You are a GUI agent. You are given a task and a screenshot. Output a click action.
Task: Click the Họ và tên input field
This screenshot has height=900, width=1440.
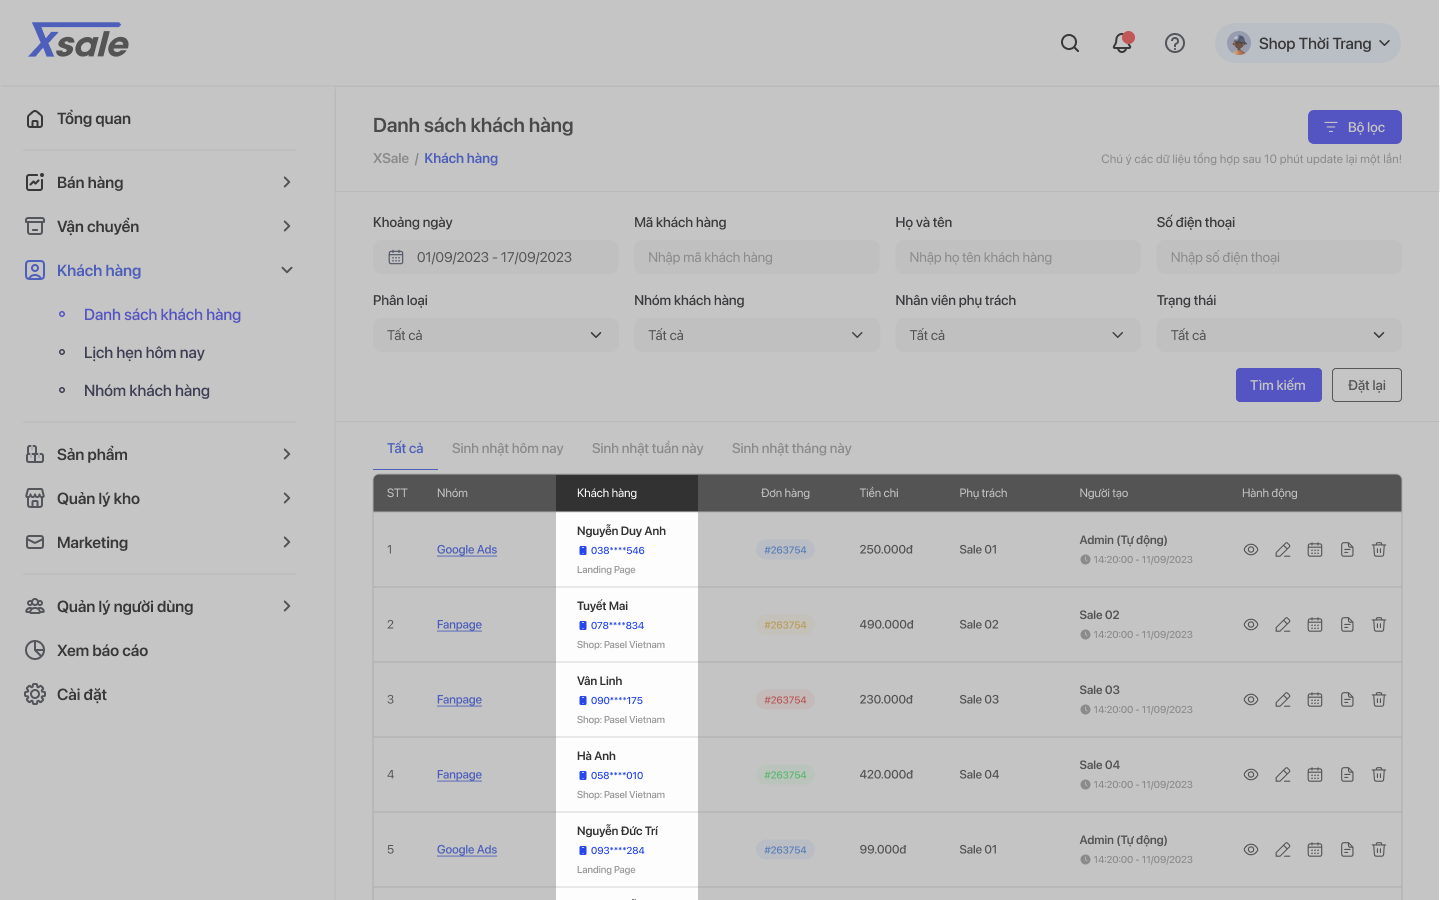click(x=1017, y=257)
